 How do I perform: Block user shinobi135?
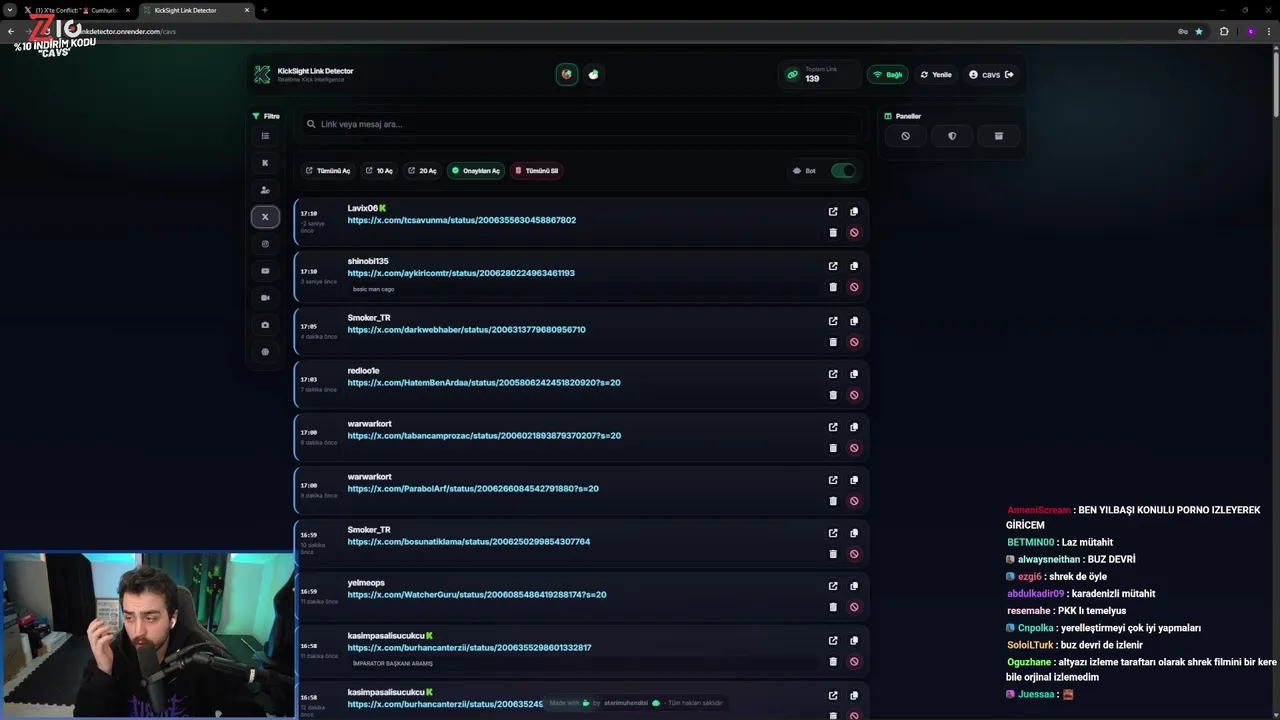tap(854, 287)
